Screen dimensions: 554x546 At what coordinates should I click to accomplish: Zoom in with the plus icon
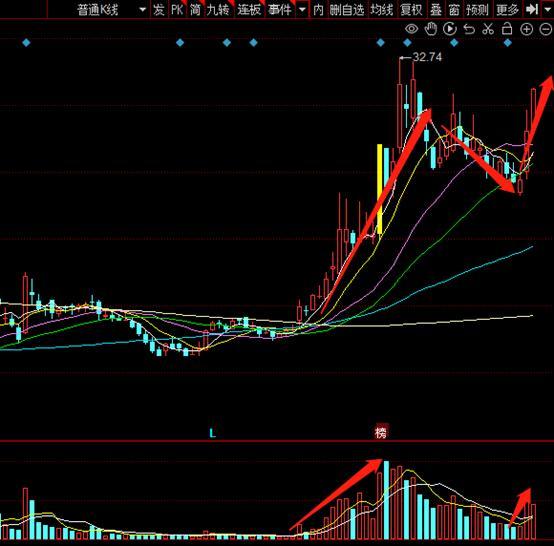pos(526,29)
